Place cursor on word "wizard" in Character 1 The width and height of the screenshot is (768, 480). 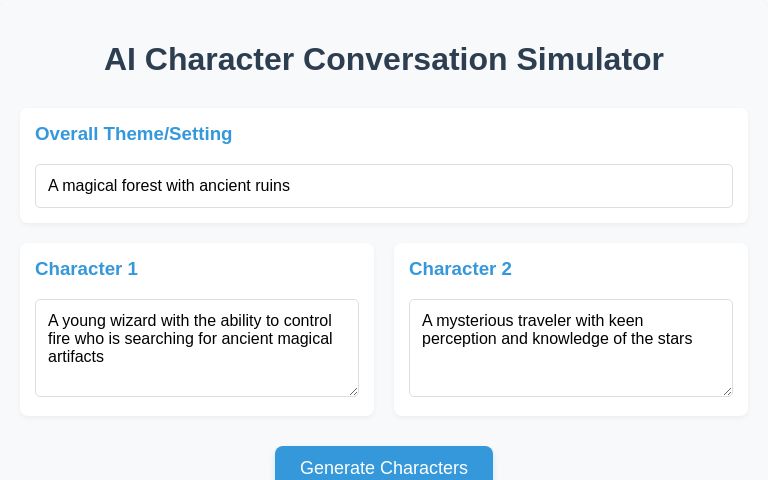pyautogui.click(x=141, y=321)
